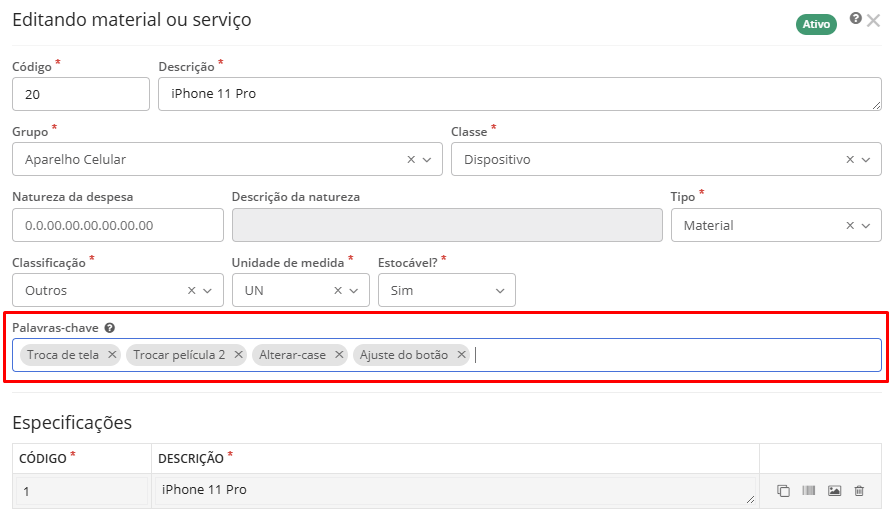
Task: Clear the Classificação selection Outros
Action: [x=192, y=291]
